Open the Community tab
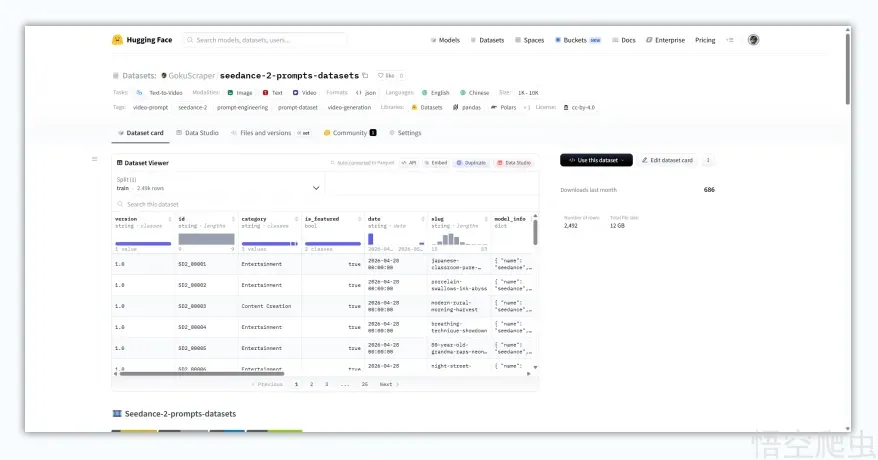This screenshot has width=878, height=460. click(x=350, y=133)
